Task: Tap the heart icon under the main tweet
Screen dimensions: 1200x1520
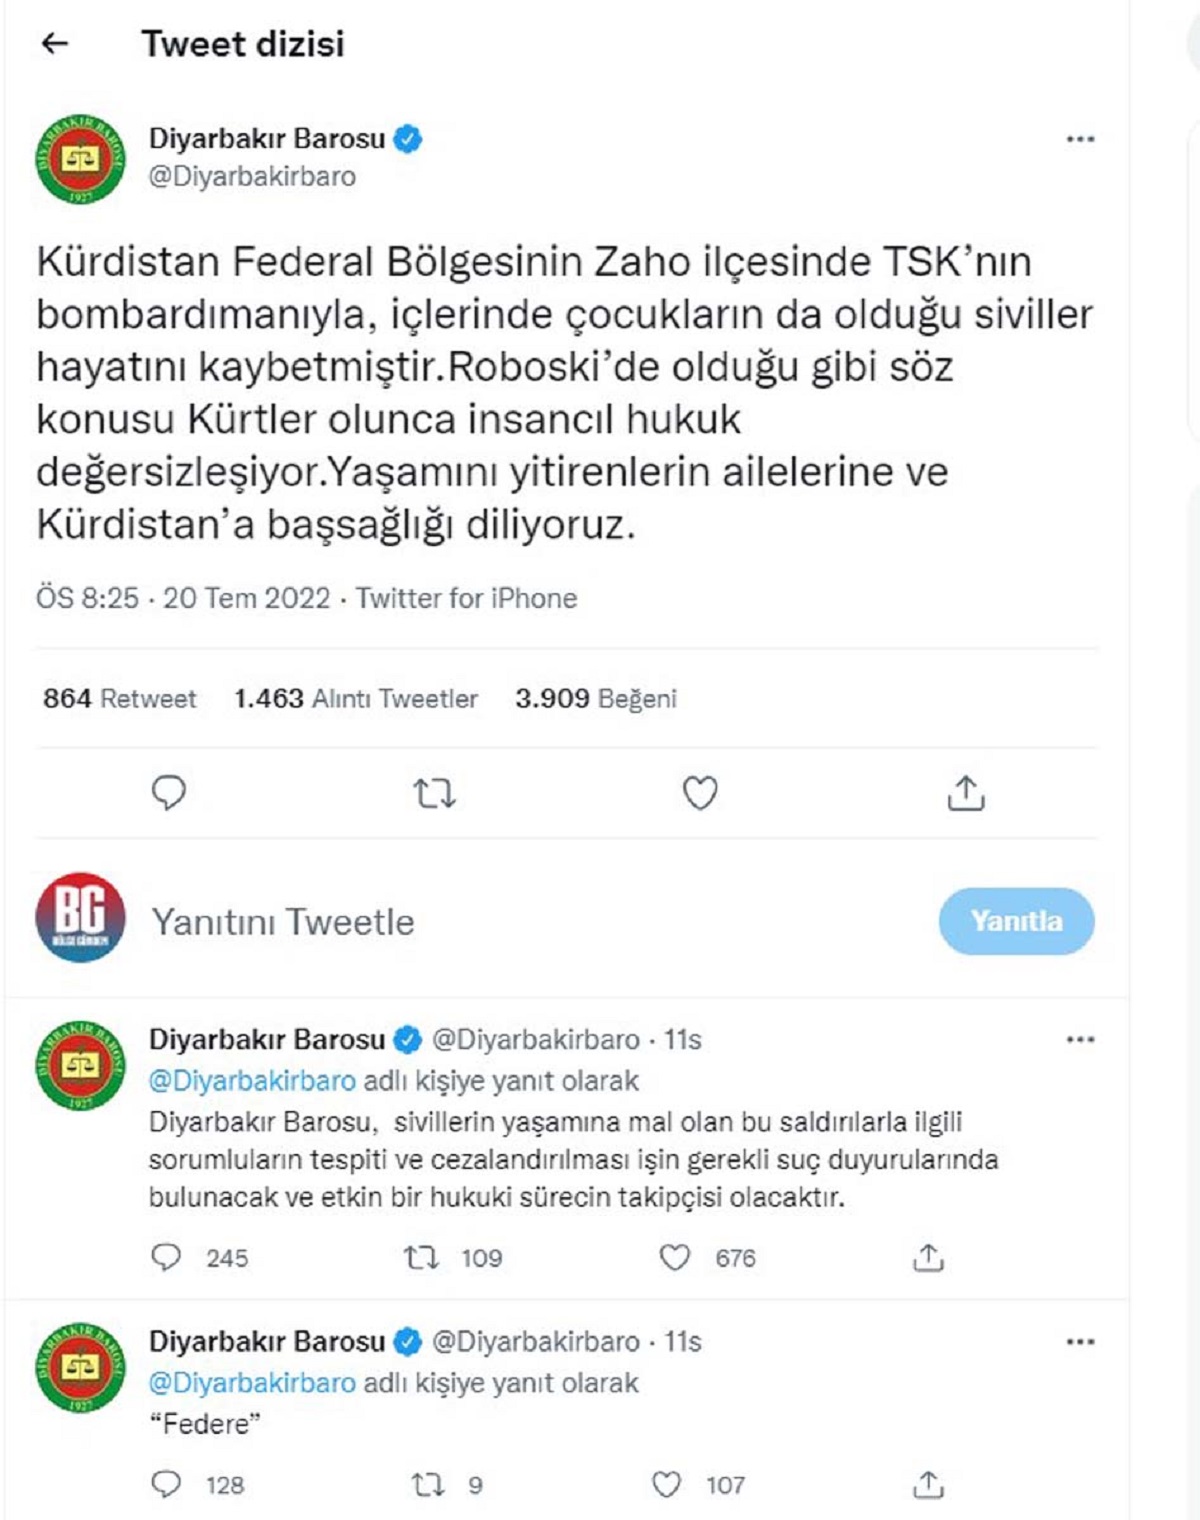Action: (699, 795)
